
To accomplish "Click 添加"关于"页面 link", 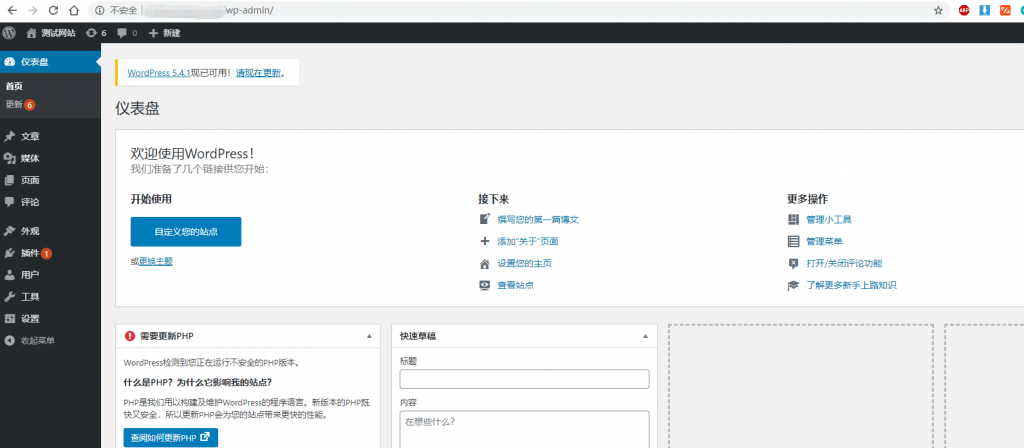I will click(528, 242).
